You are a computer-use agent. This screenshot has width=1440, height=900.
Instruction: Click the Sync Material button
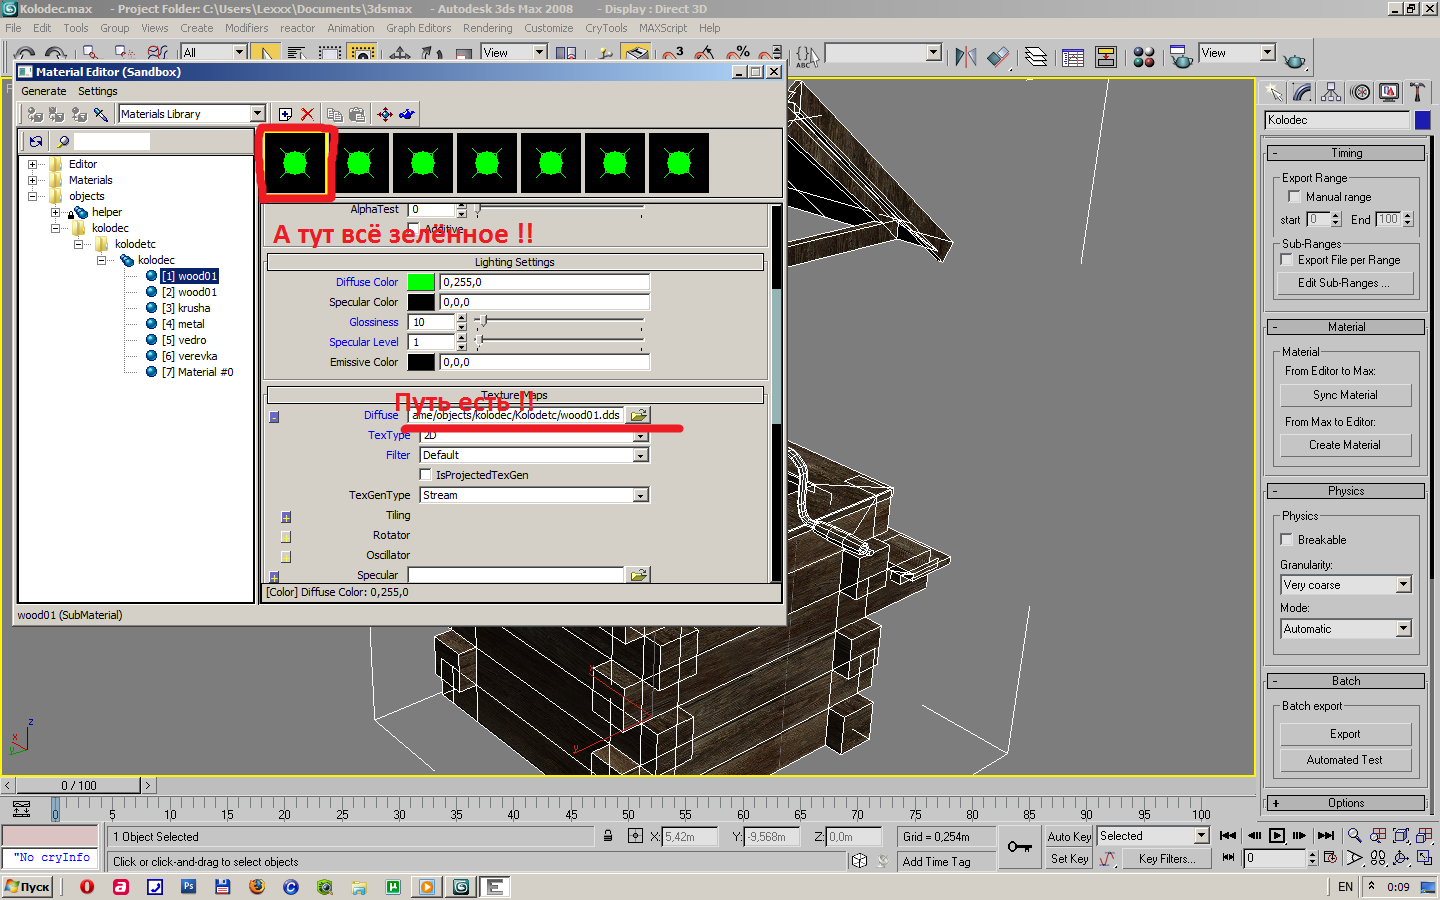coord(1345,395)
